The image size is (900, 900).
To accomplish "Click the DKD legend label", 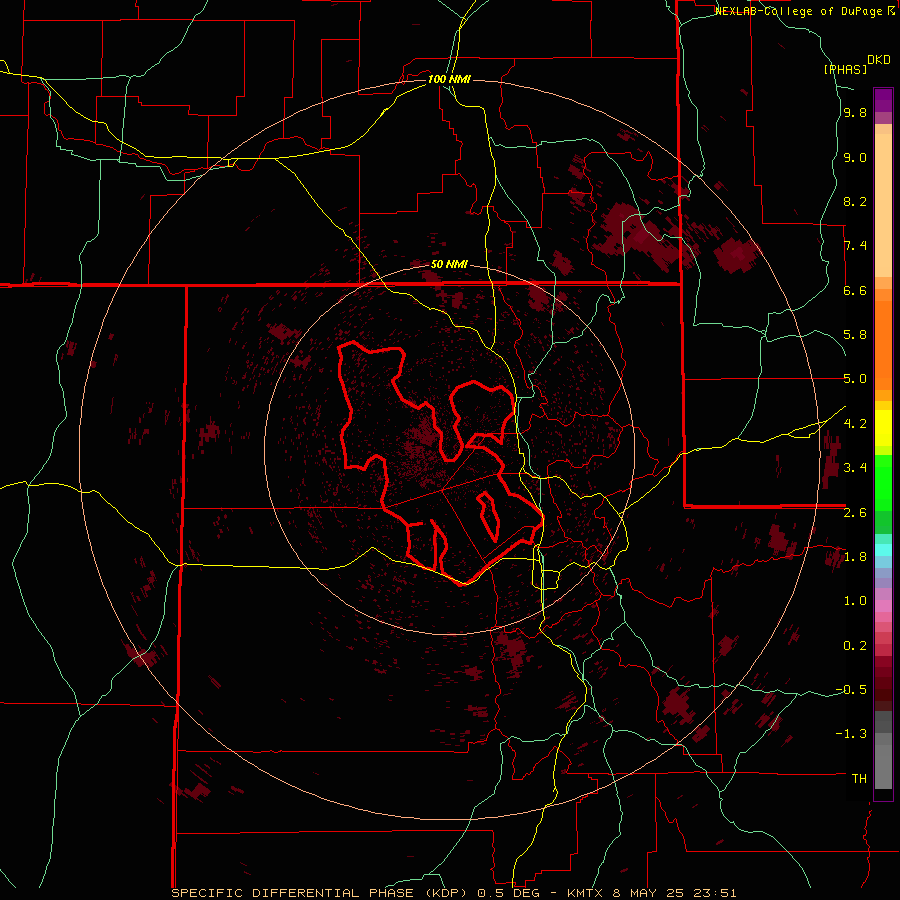I will pos(878,60).
